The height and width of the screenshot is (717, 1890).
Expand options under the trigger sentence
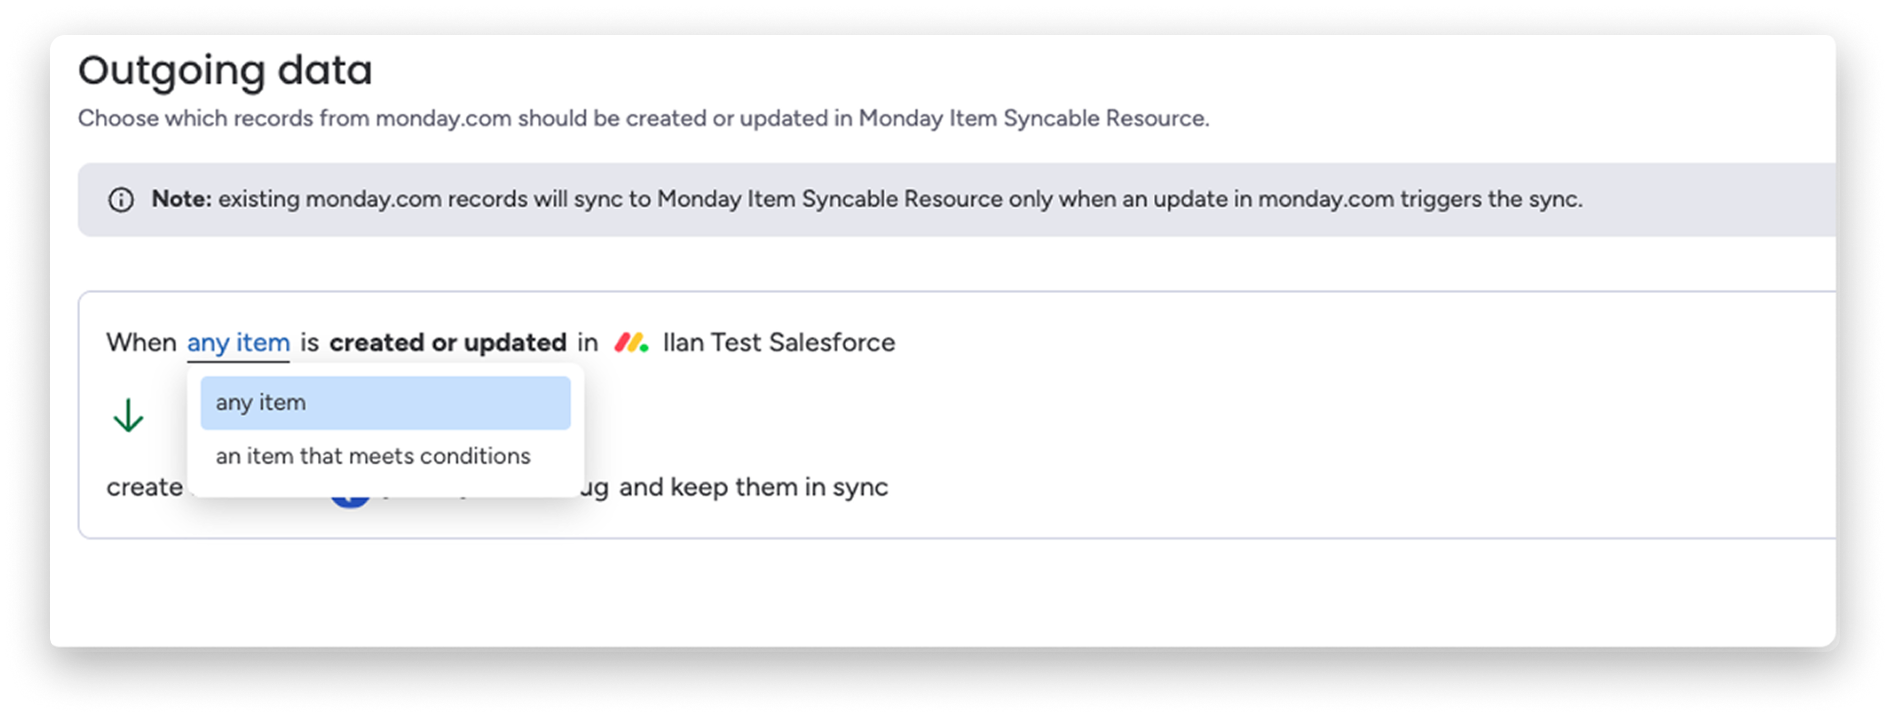click(238, 342)
